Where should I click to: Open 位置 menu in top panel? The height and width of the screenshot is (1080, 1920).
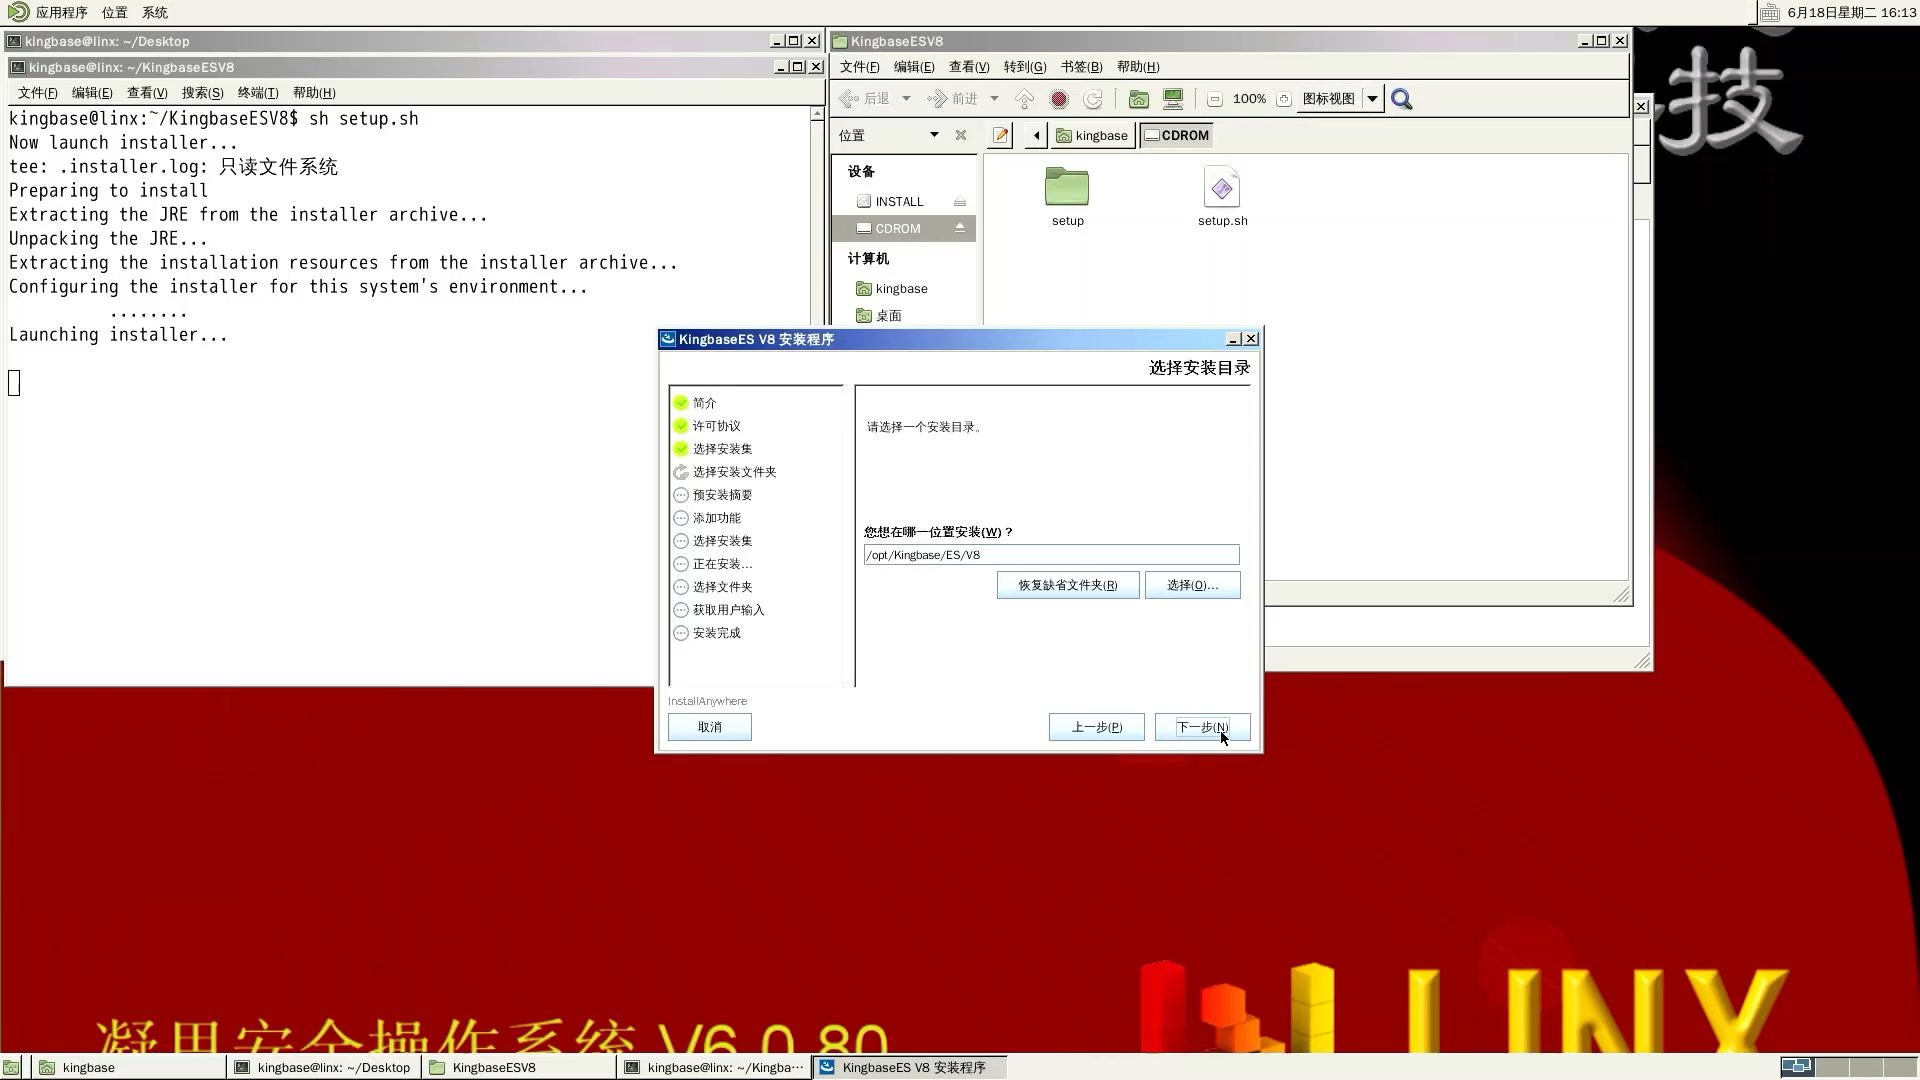(x=114, y=12)
